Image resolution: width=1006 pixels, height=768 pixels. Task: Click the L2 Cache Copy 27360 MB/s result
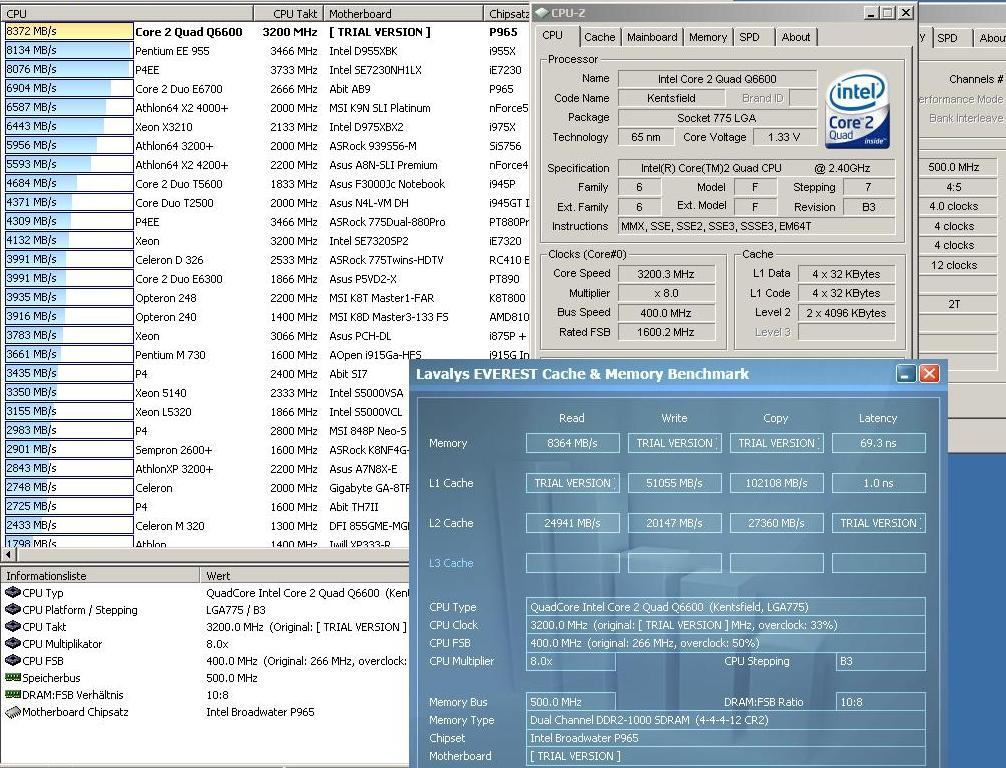point(776,523)
